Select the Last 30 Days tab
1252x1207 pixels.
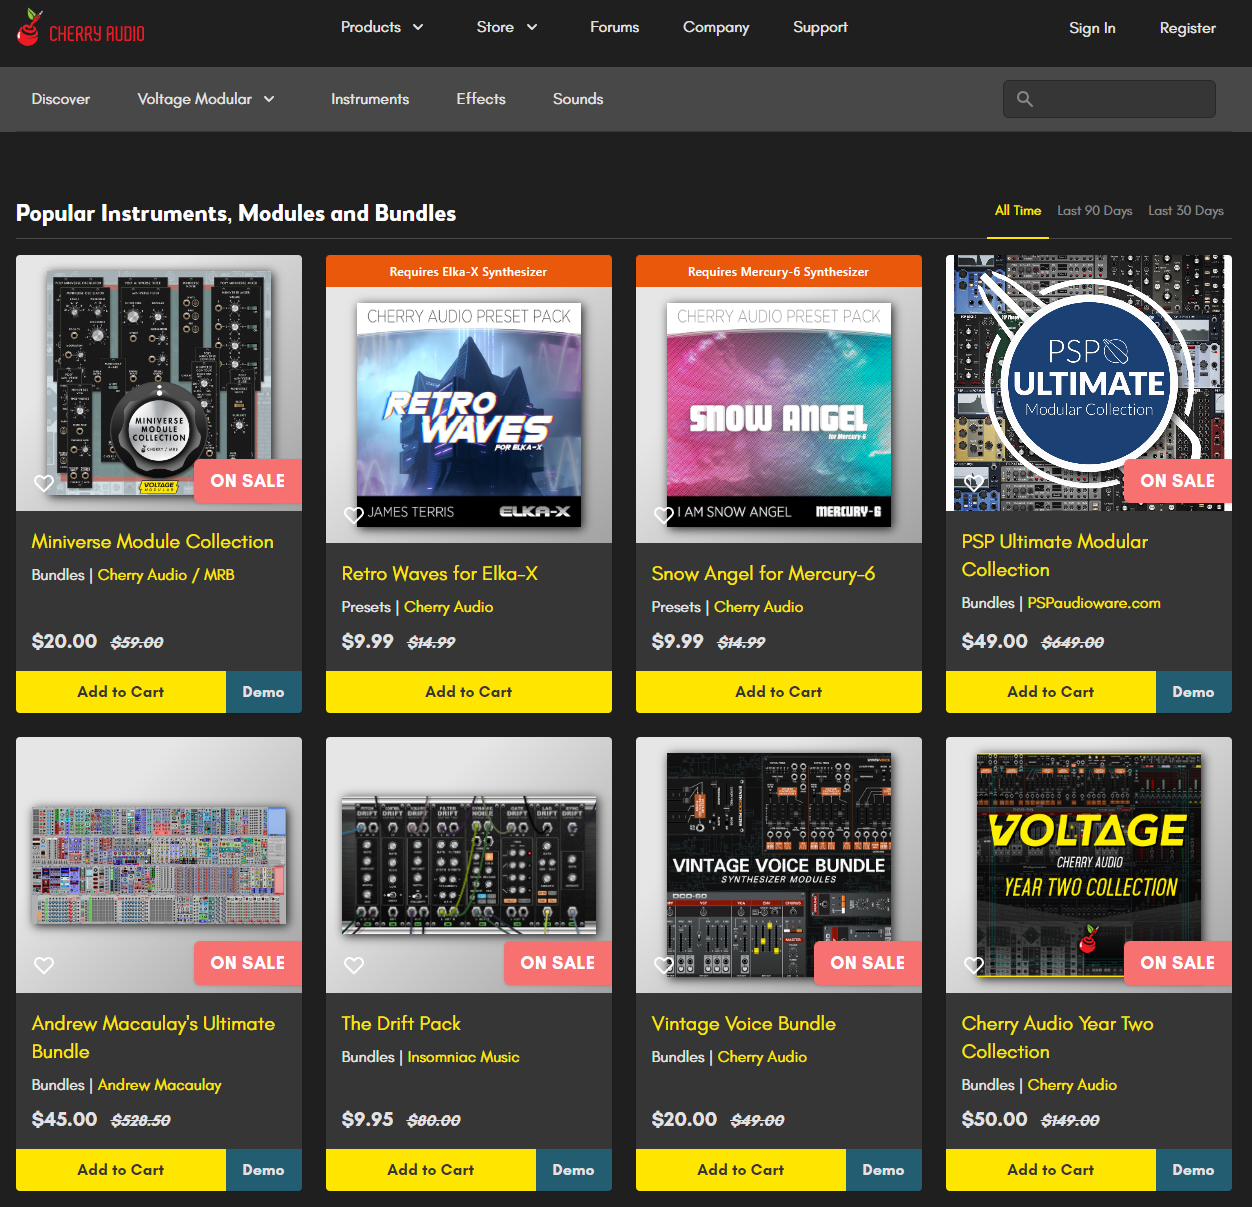point(1186,211)
